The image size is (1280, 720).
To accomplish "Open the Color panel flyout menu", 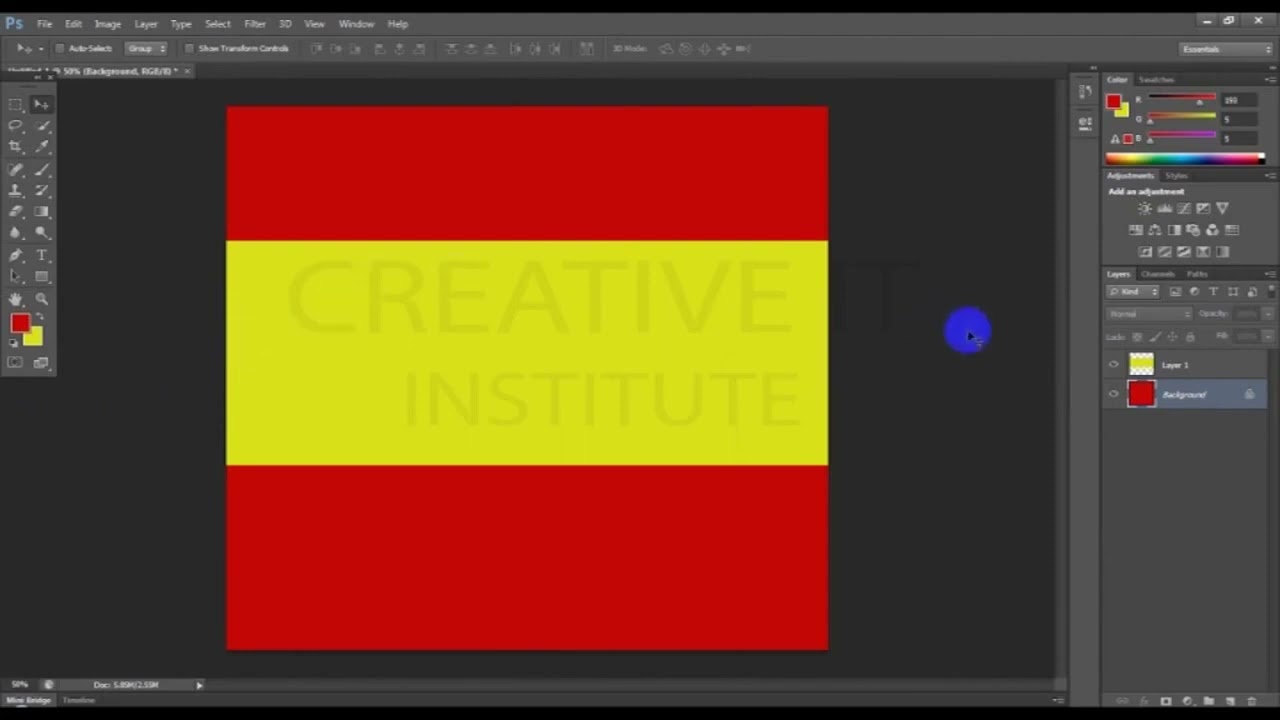I will click(x=1270, y=80).
